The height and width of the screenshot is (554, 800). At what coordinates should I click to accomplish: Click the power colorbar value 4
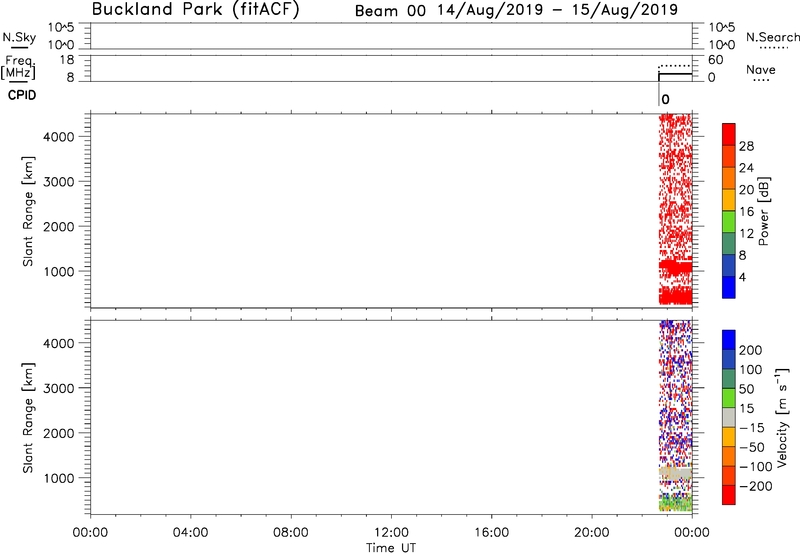coord(742,277)
